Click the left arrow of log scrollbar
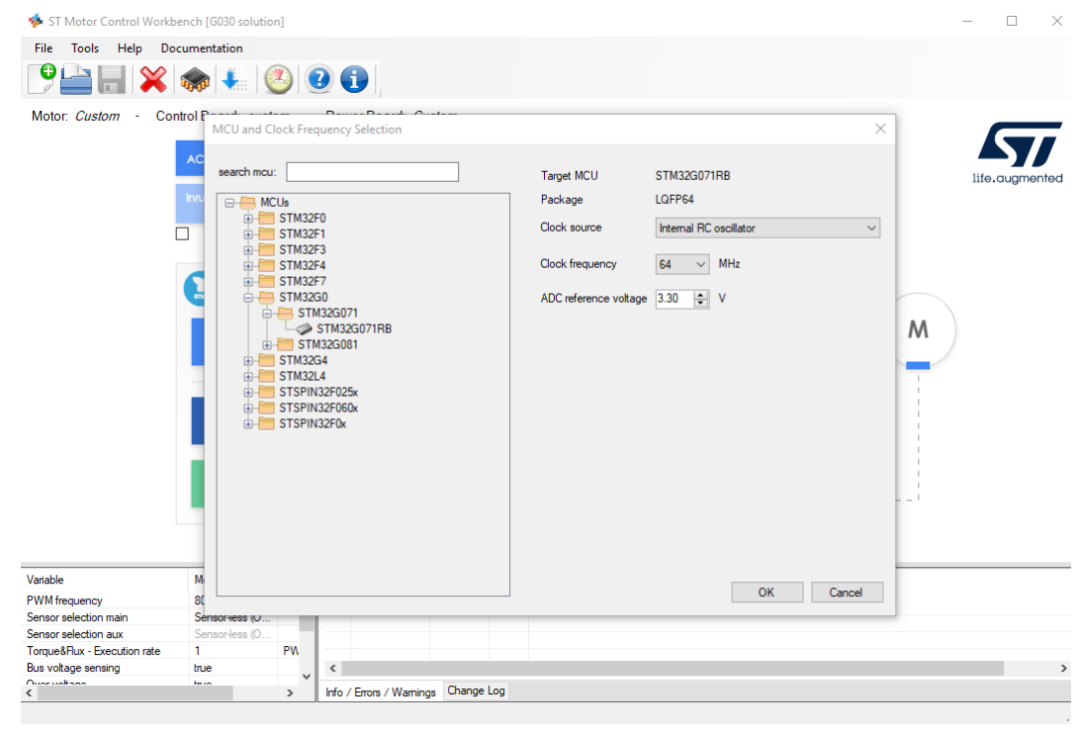1080x736 pixels. tap(333, 669)
